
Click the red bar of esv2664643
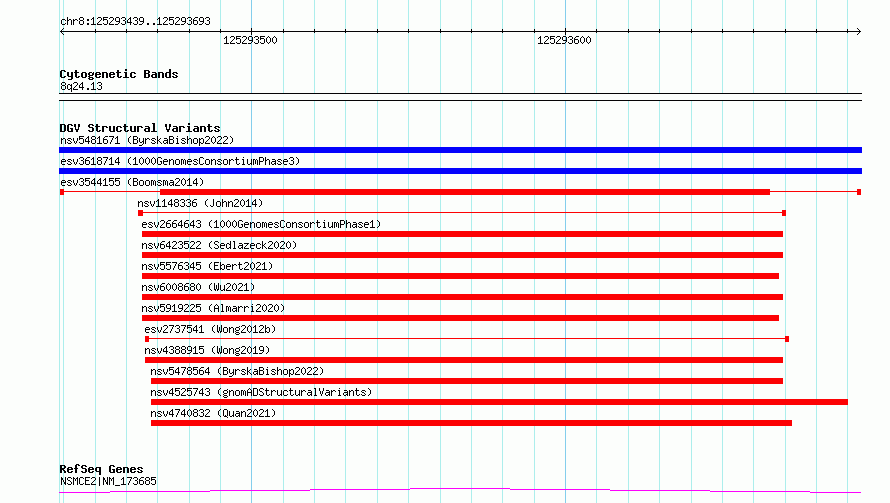coord(462,234)
